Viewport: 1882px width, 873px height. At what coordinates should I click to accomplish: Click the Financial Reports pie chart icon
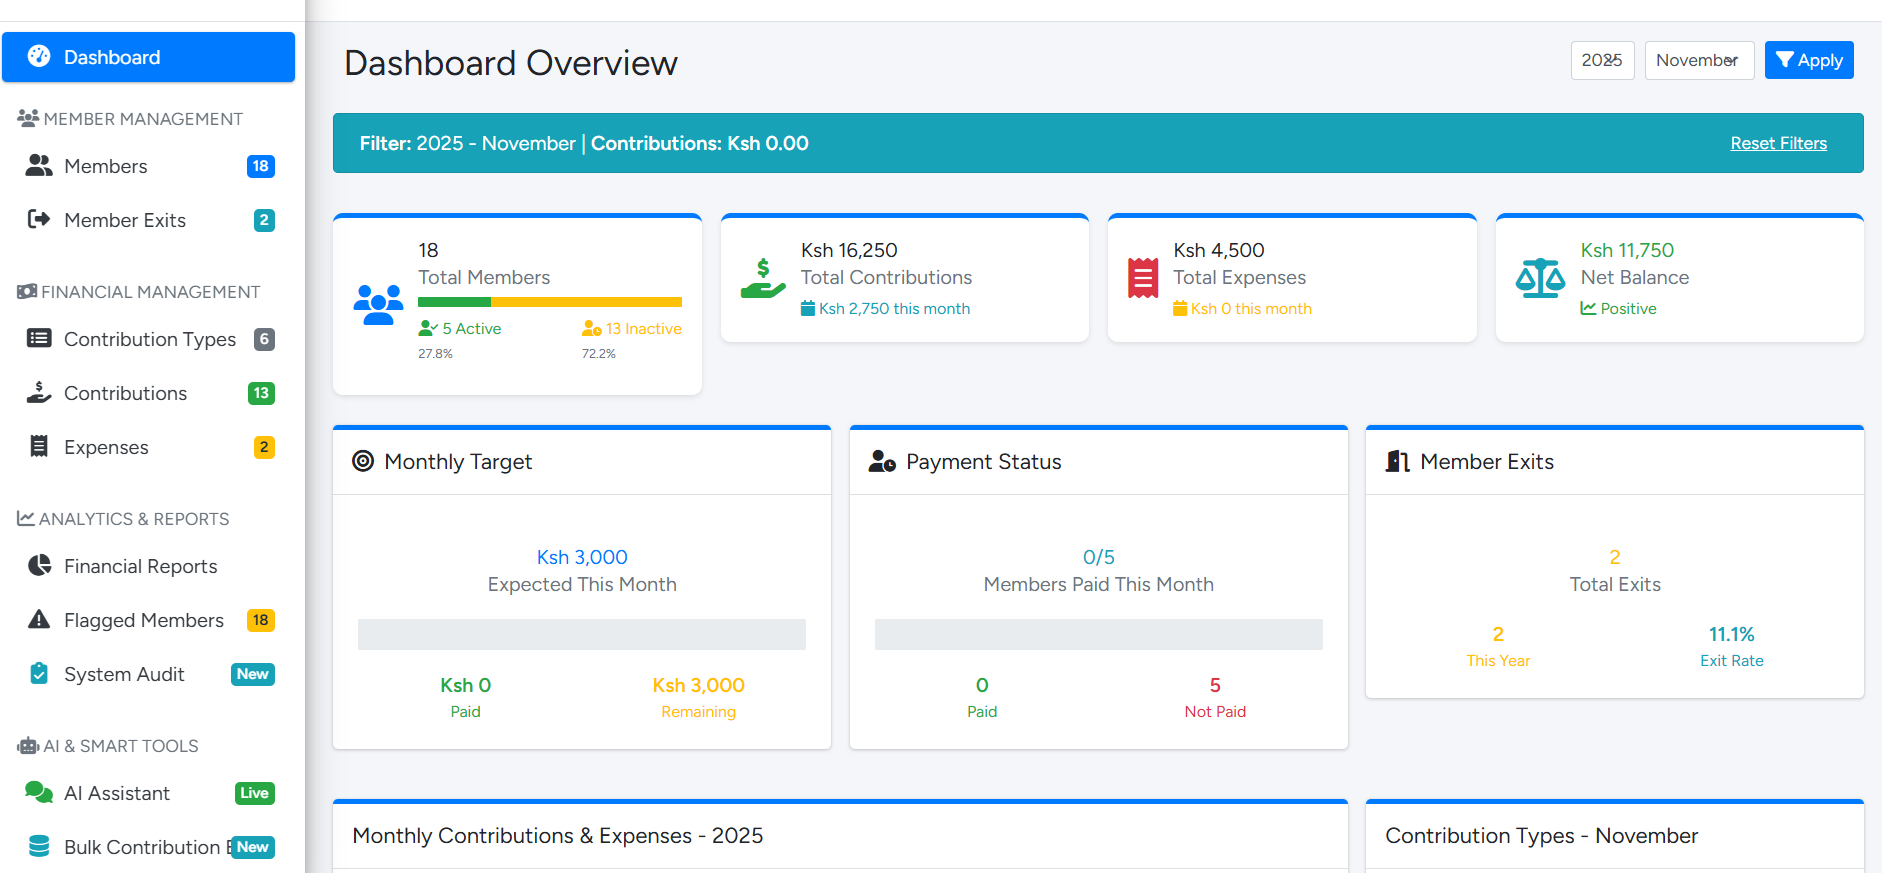coord(39,566)
